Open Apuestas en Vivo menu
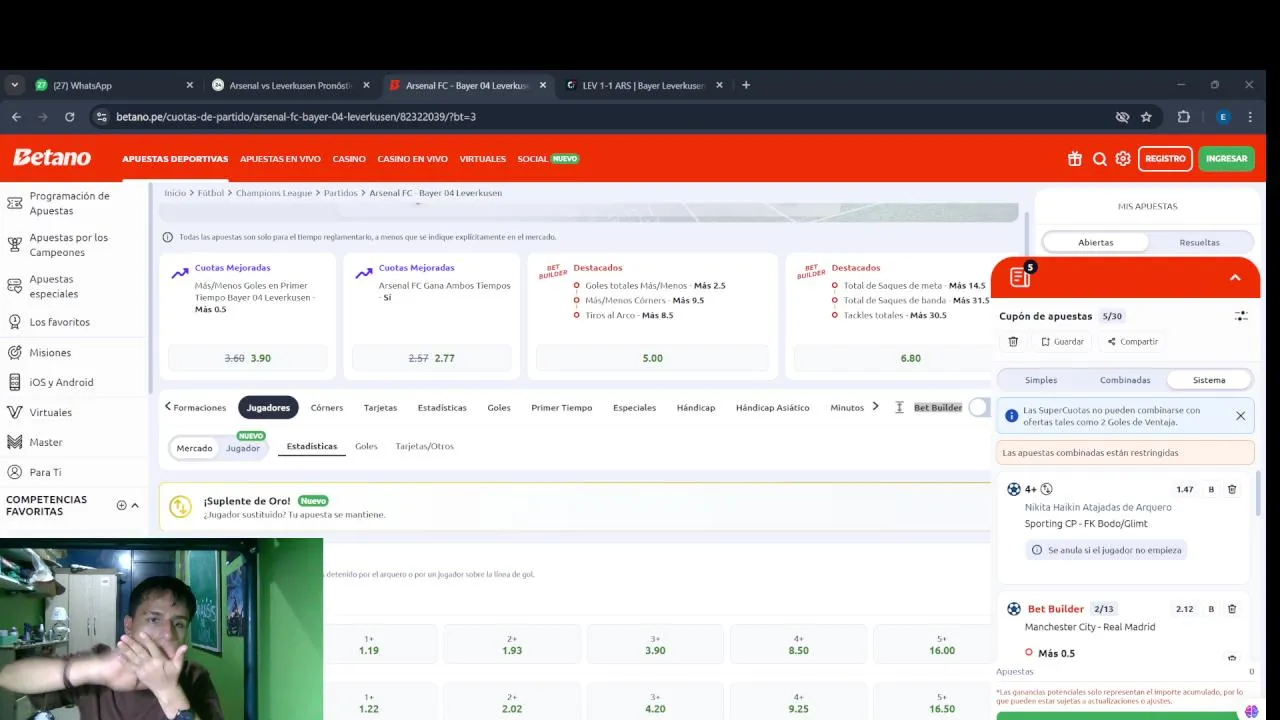The image size is (1280, 720). coord(280,159)
